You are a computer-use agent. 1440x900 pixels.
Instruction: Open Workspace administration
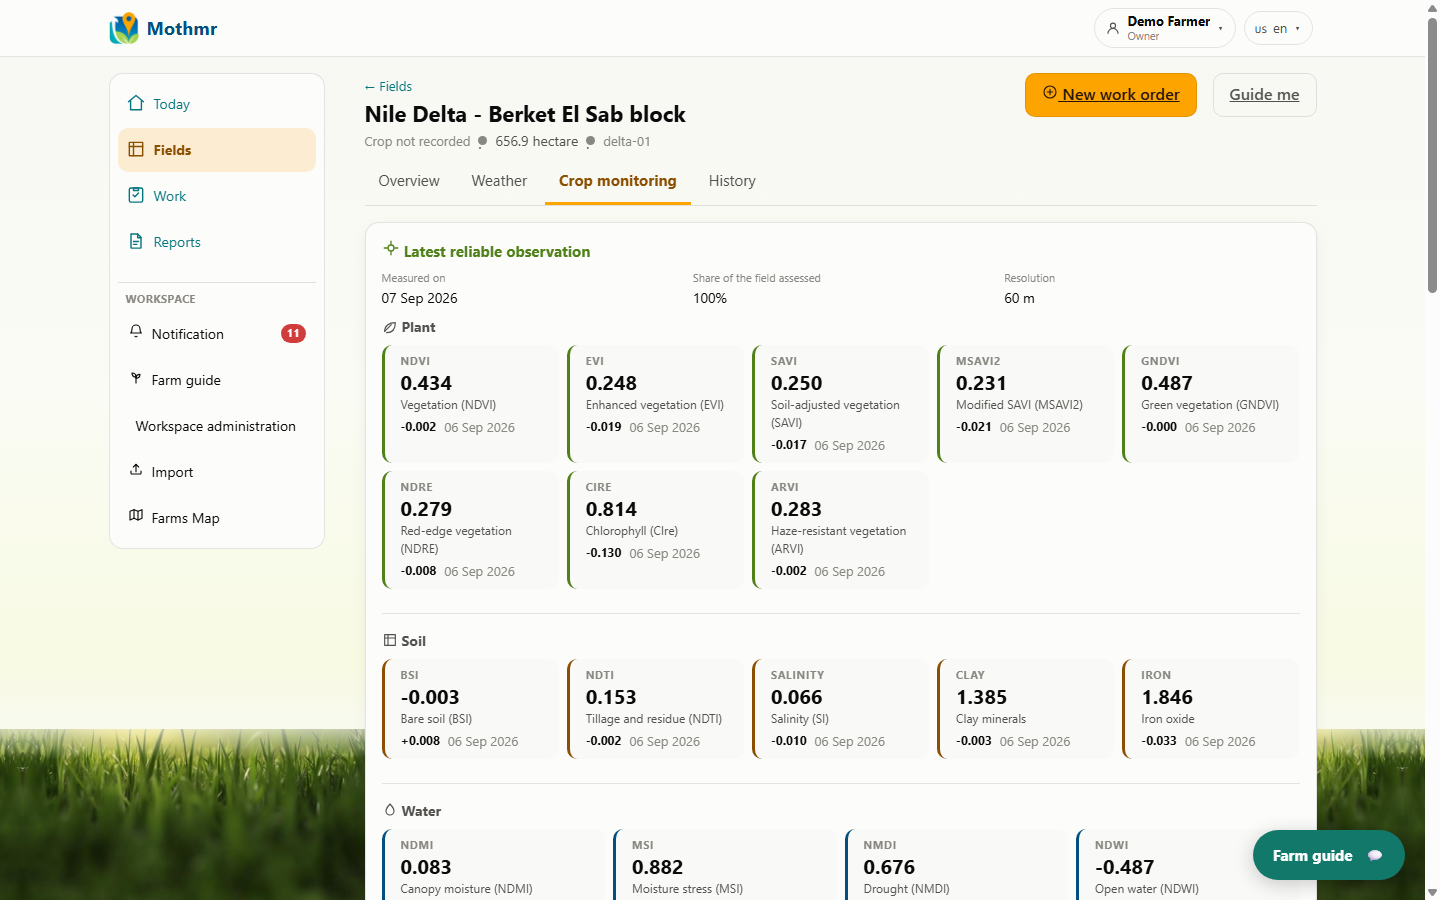tap(217, 426)
